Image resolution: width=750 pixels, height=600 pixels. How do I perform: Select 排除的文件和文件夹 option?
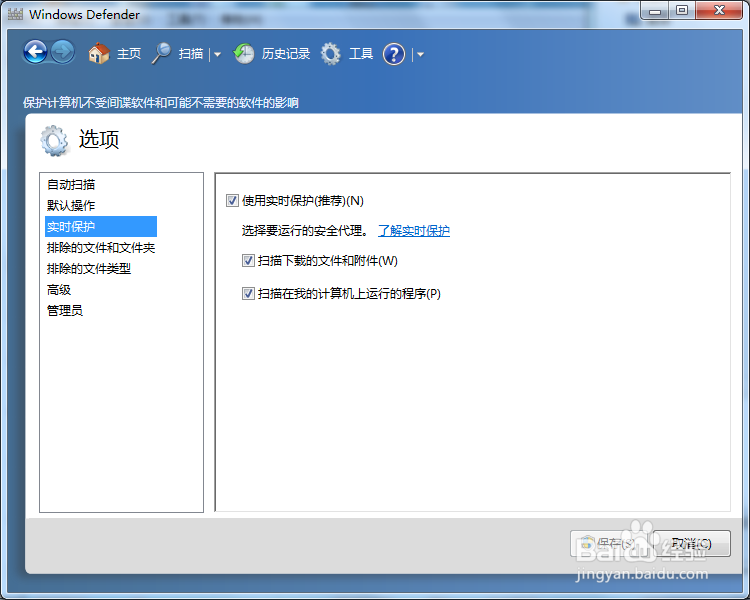click(x=101, y=247)
